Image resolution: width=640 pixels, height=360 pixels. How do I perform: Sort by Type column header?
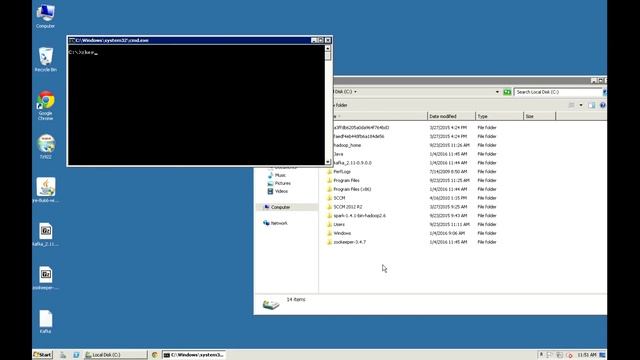499,116
